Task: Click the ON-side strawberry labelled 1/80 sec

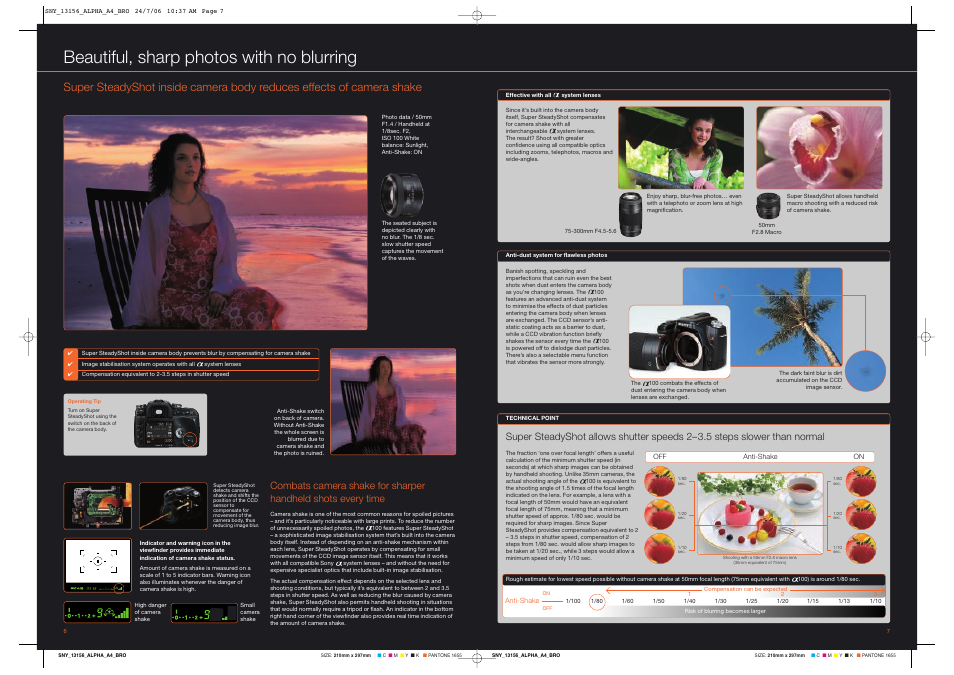Action: click(x=861, y=481)
